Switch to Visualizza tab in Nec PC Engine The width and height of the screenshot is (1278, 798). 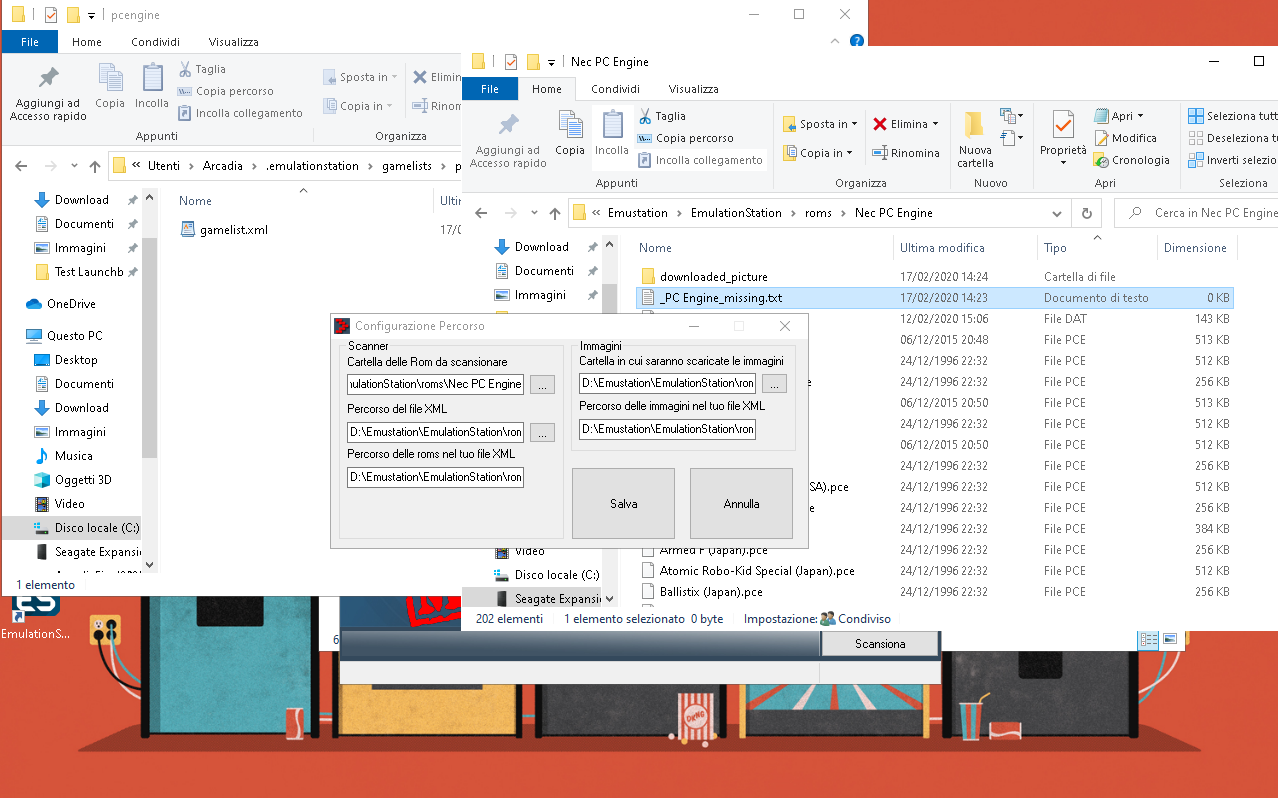(693, 89)
